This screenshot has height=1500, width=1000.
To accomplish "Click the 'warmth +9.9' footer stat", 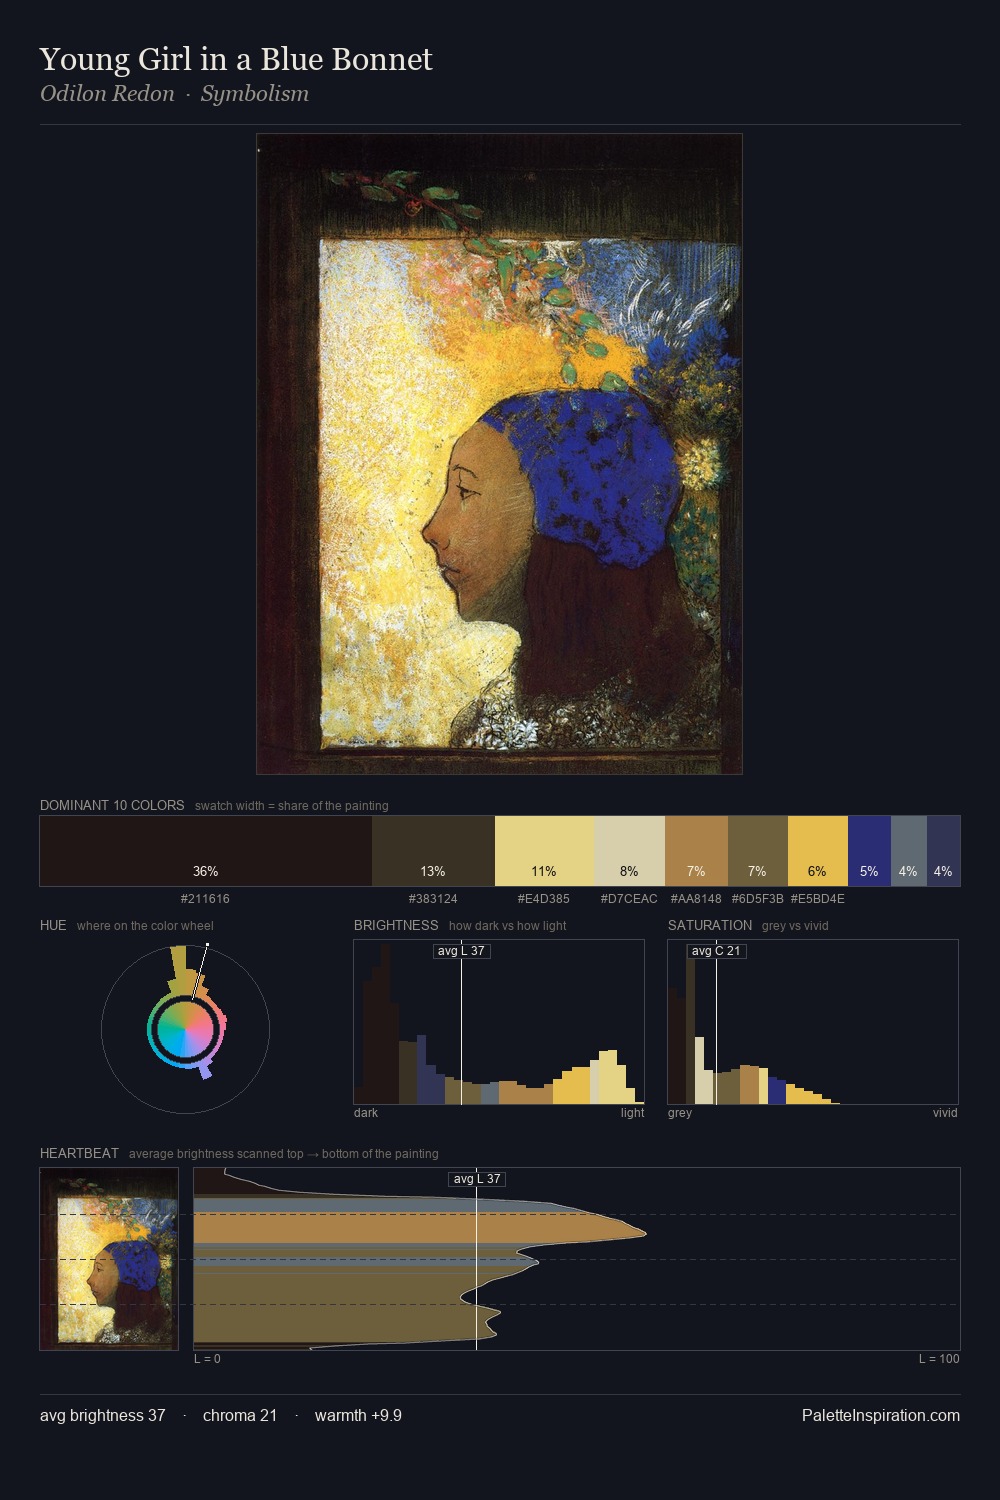I will tap(358, 1415).
